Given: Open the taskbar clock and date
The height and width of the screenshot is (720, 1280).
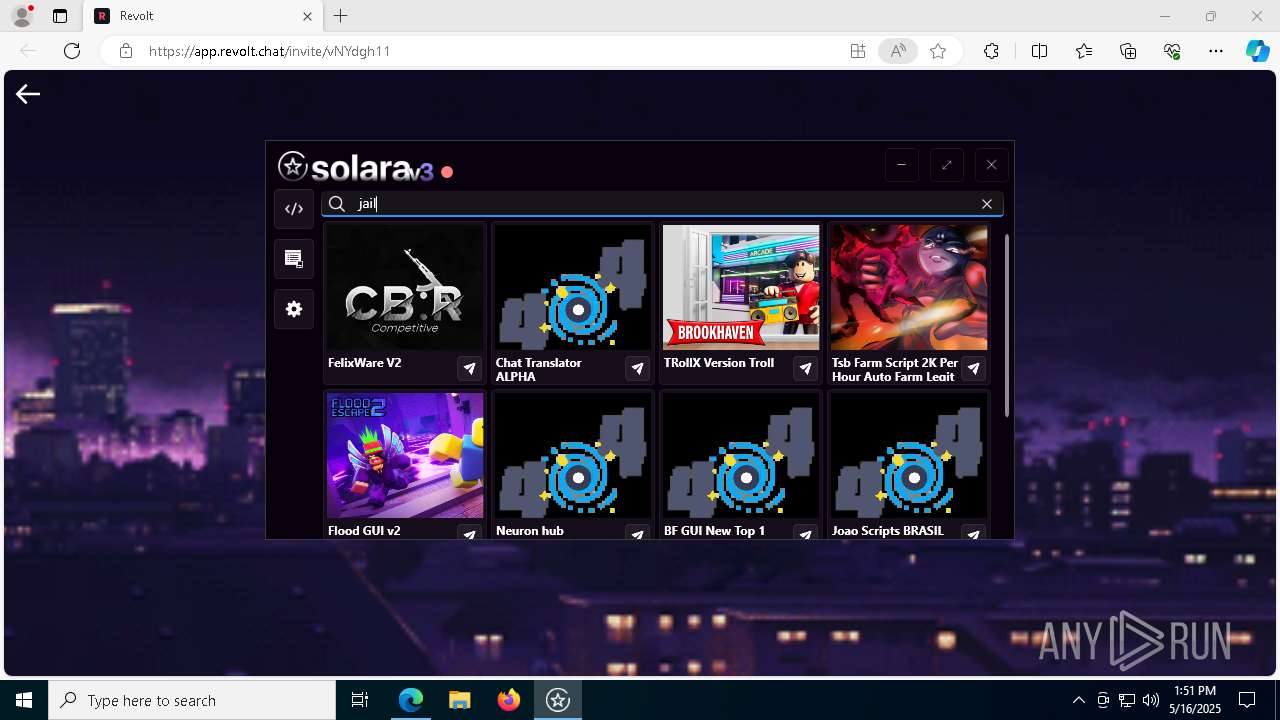Looking at the screenshot, I should pyautogui.click(x=1196, y=700).
